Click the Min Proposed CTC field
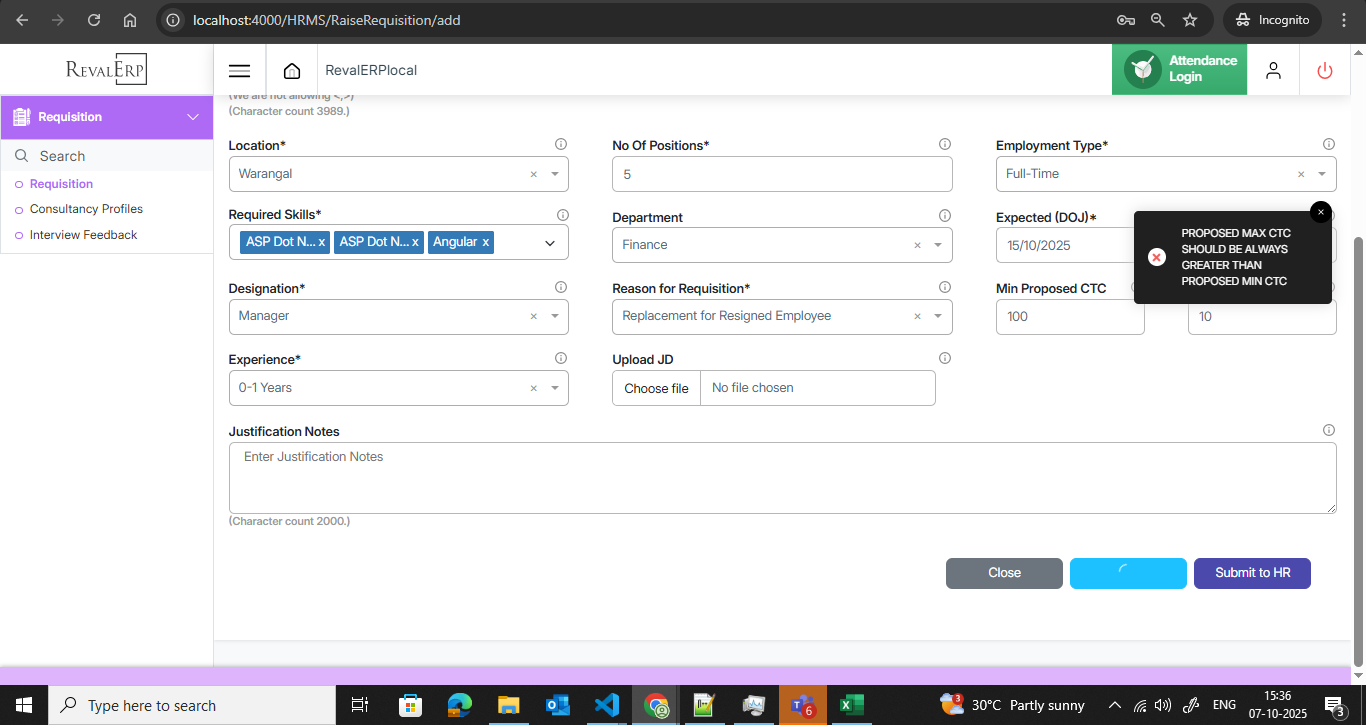The image size is (1366, 725). click(x=1069, y=317)
